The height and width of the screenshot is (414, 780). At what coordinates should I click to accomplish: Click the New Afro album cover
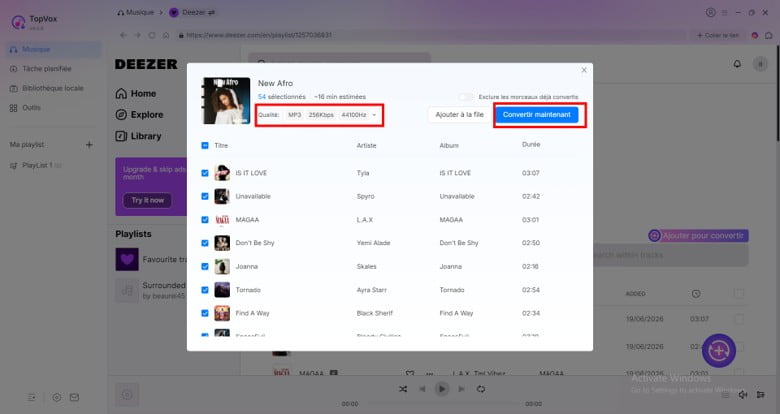click(226, 101)
